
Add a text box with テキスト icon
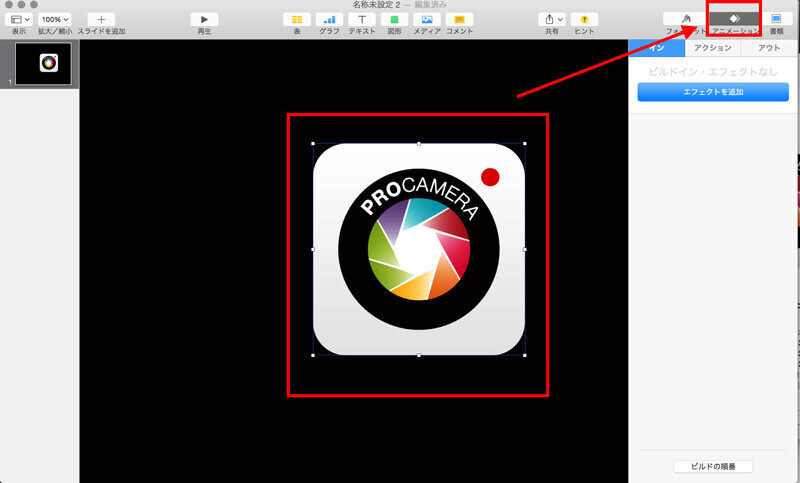tap(362, 19)
